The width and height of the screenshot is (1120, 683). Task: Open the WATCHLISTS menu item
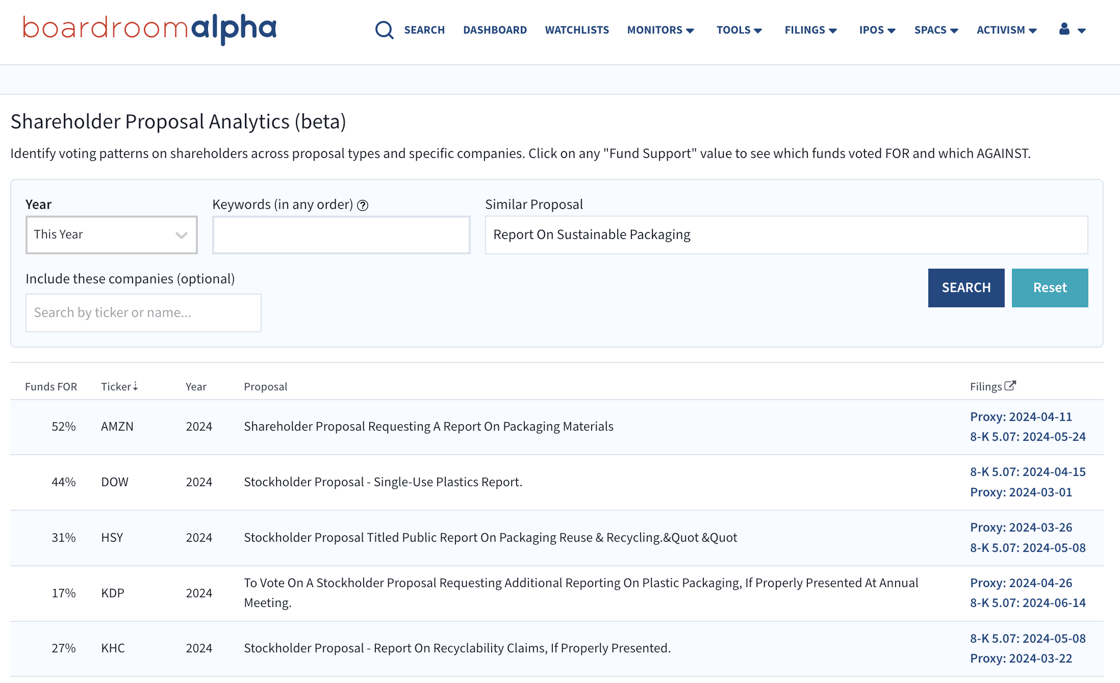577,30
